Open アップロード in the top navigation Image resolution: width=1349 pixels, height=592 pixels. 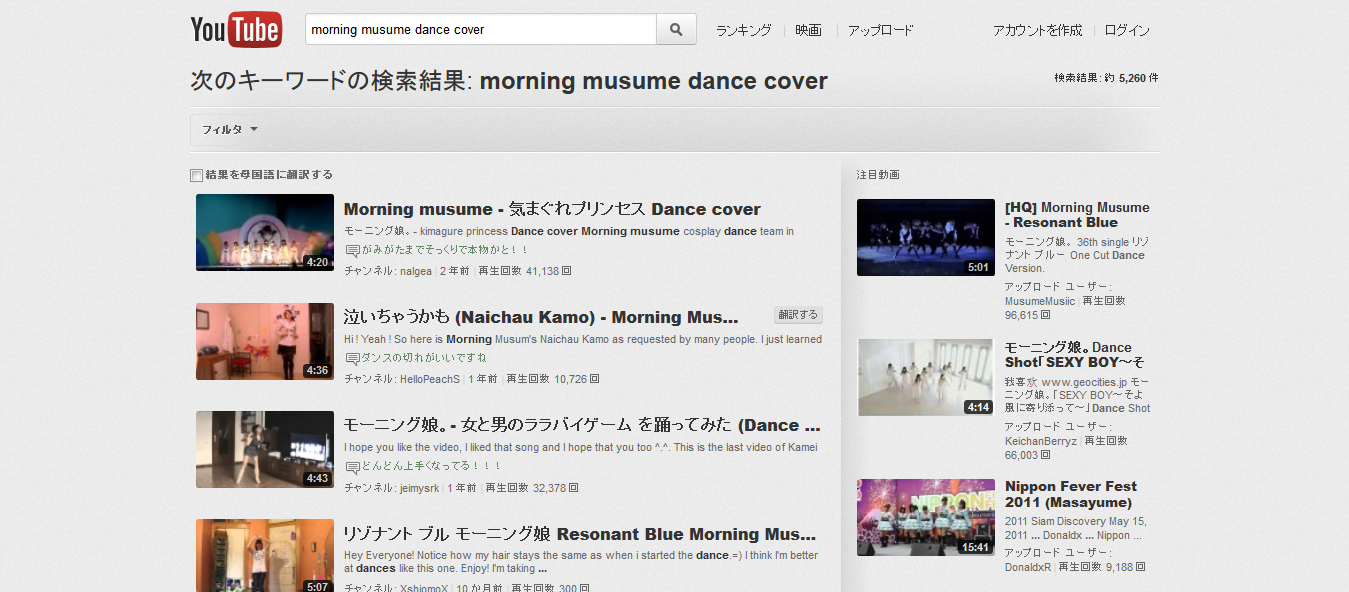(880, 30)
